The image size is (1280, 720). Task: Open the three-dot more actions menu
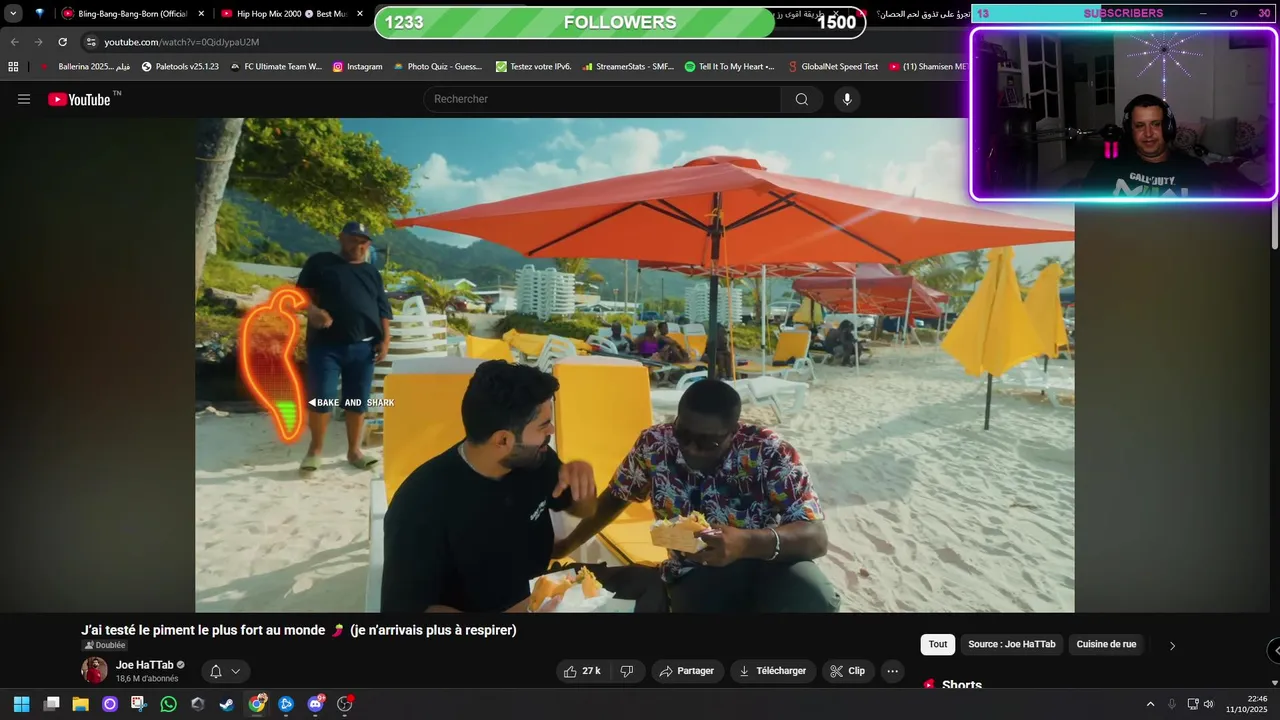click(893, 671)
